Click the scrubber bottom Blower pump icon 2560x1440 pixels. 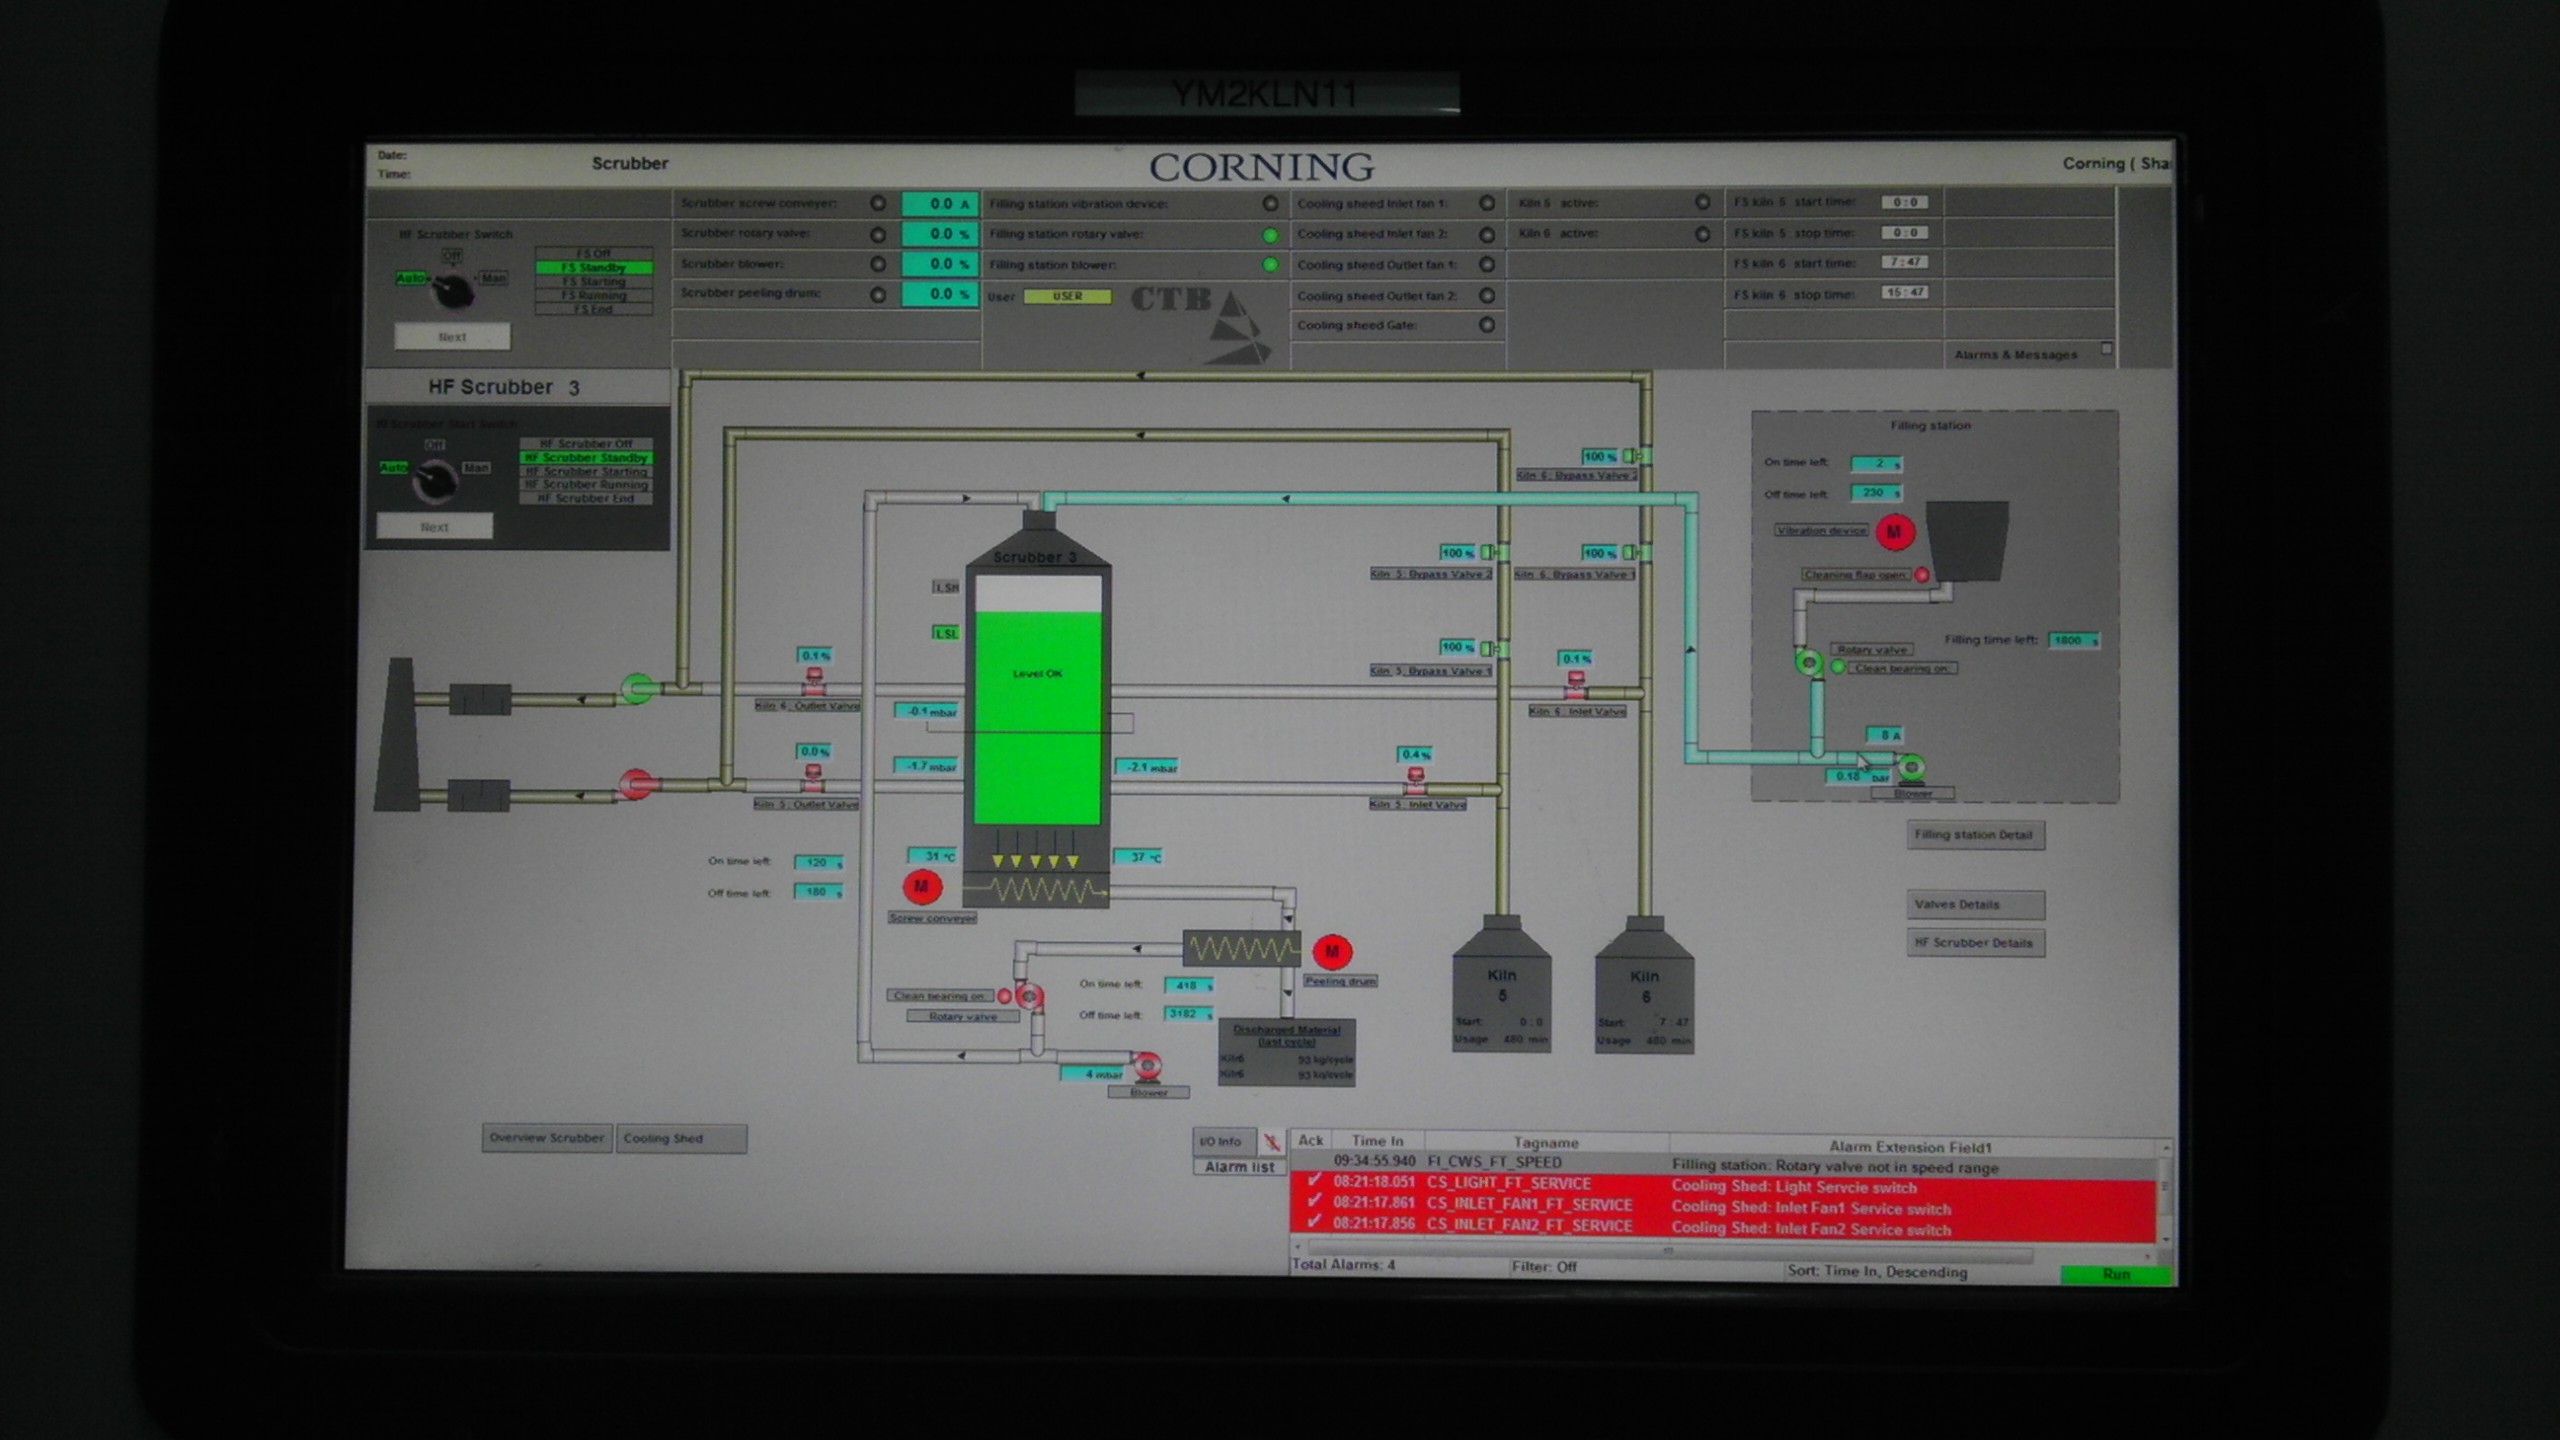point(1147,1066)
